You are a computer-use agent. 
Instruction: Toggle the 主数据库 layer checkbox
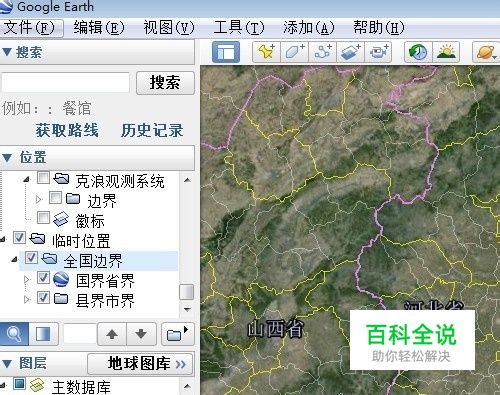(x=19, y=384)
